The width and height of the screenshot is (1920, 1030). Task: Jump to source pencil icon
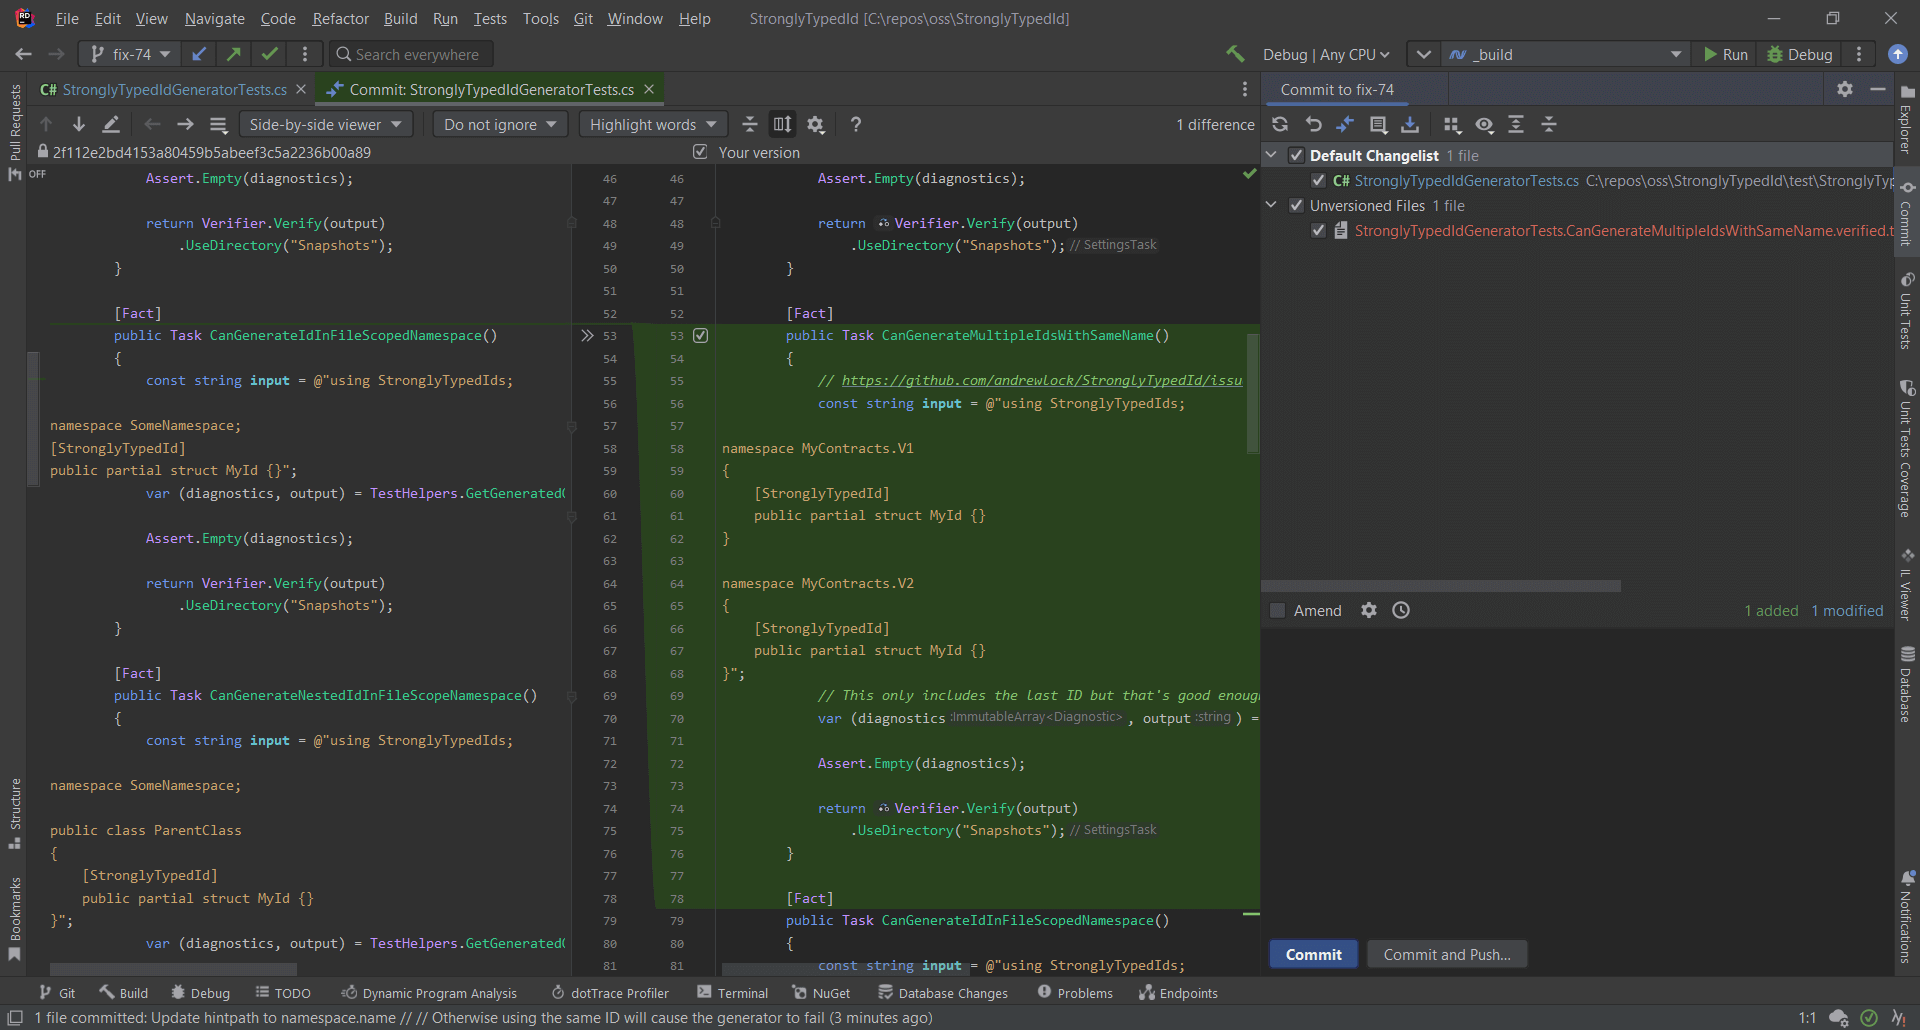coord(111,124)
